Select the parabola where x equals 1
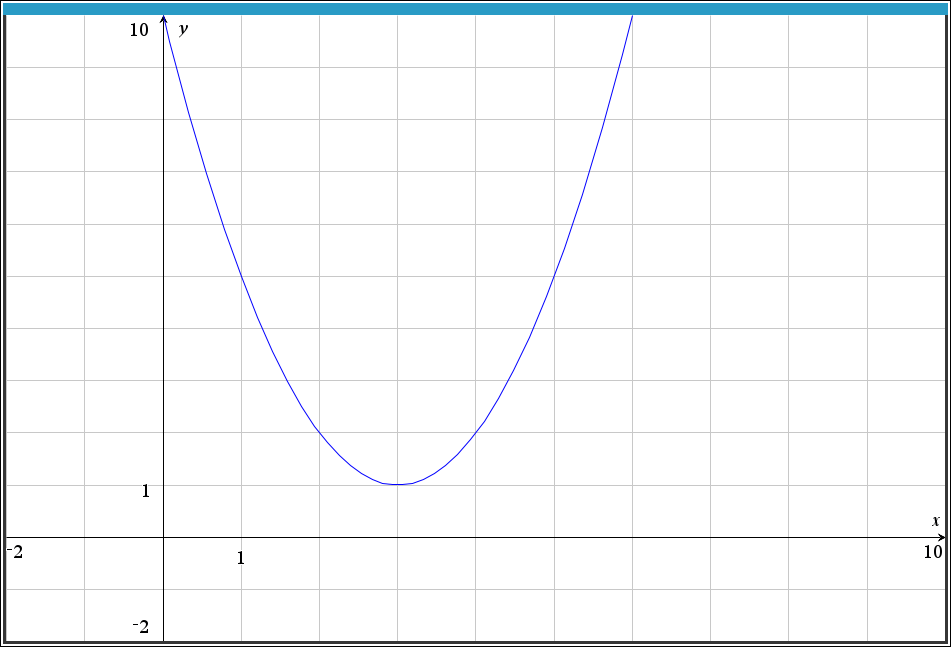The height and width of the screenshot is (647, 951). [x=241, y=276]
